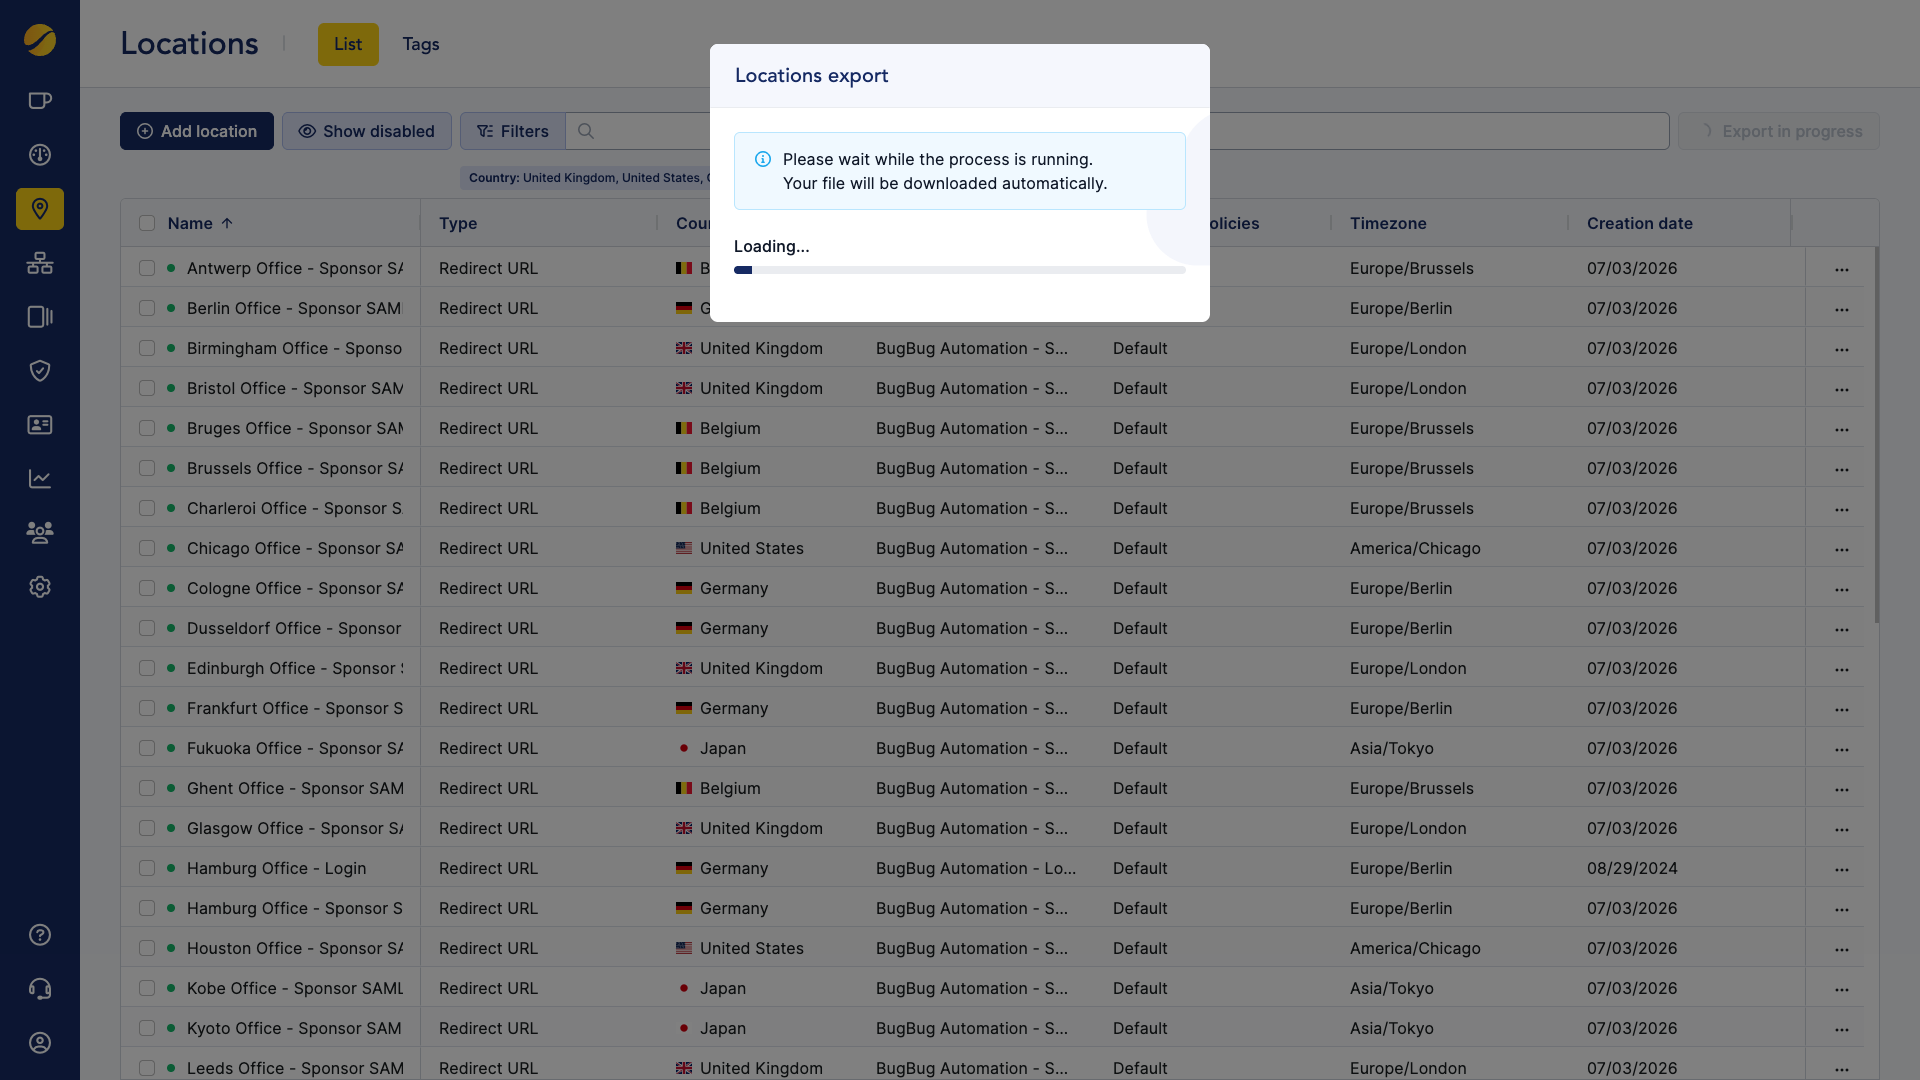This screenshot has width=1920, height=1080.
Task: Open the analytics chart sidebar icon
Action: [40, 479]
